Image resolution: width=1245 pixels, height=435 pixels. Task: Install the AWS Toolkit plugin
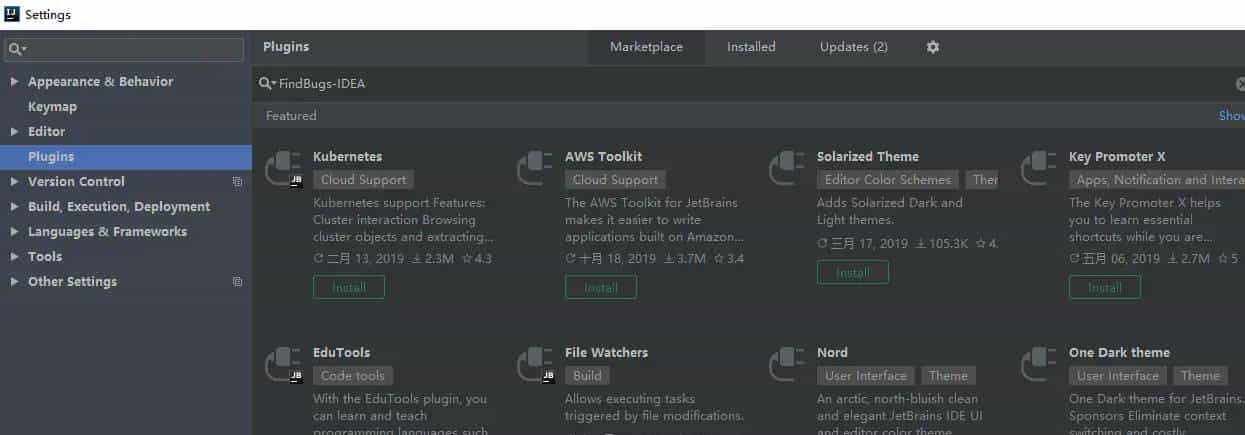pos(601,287)
